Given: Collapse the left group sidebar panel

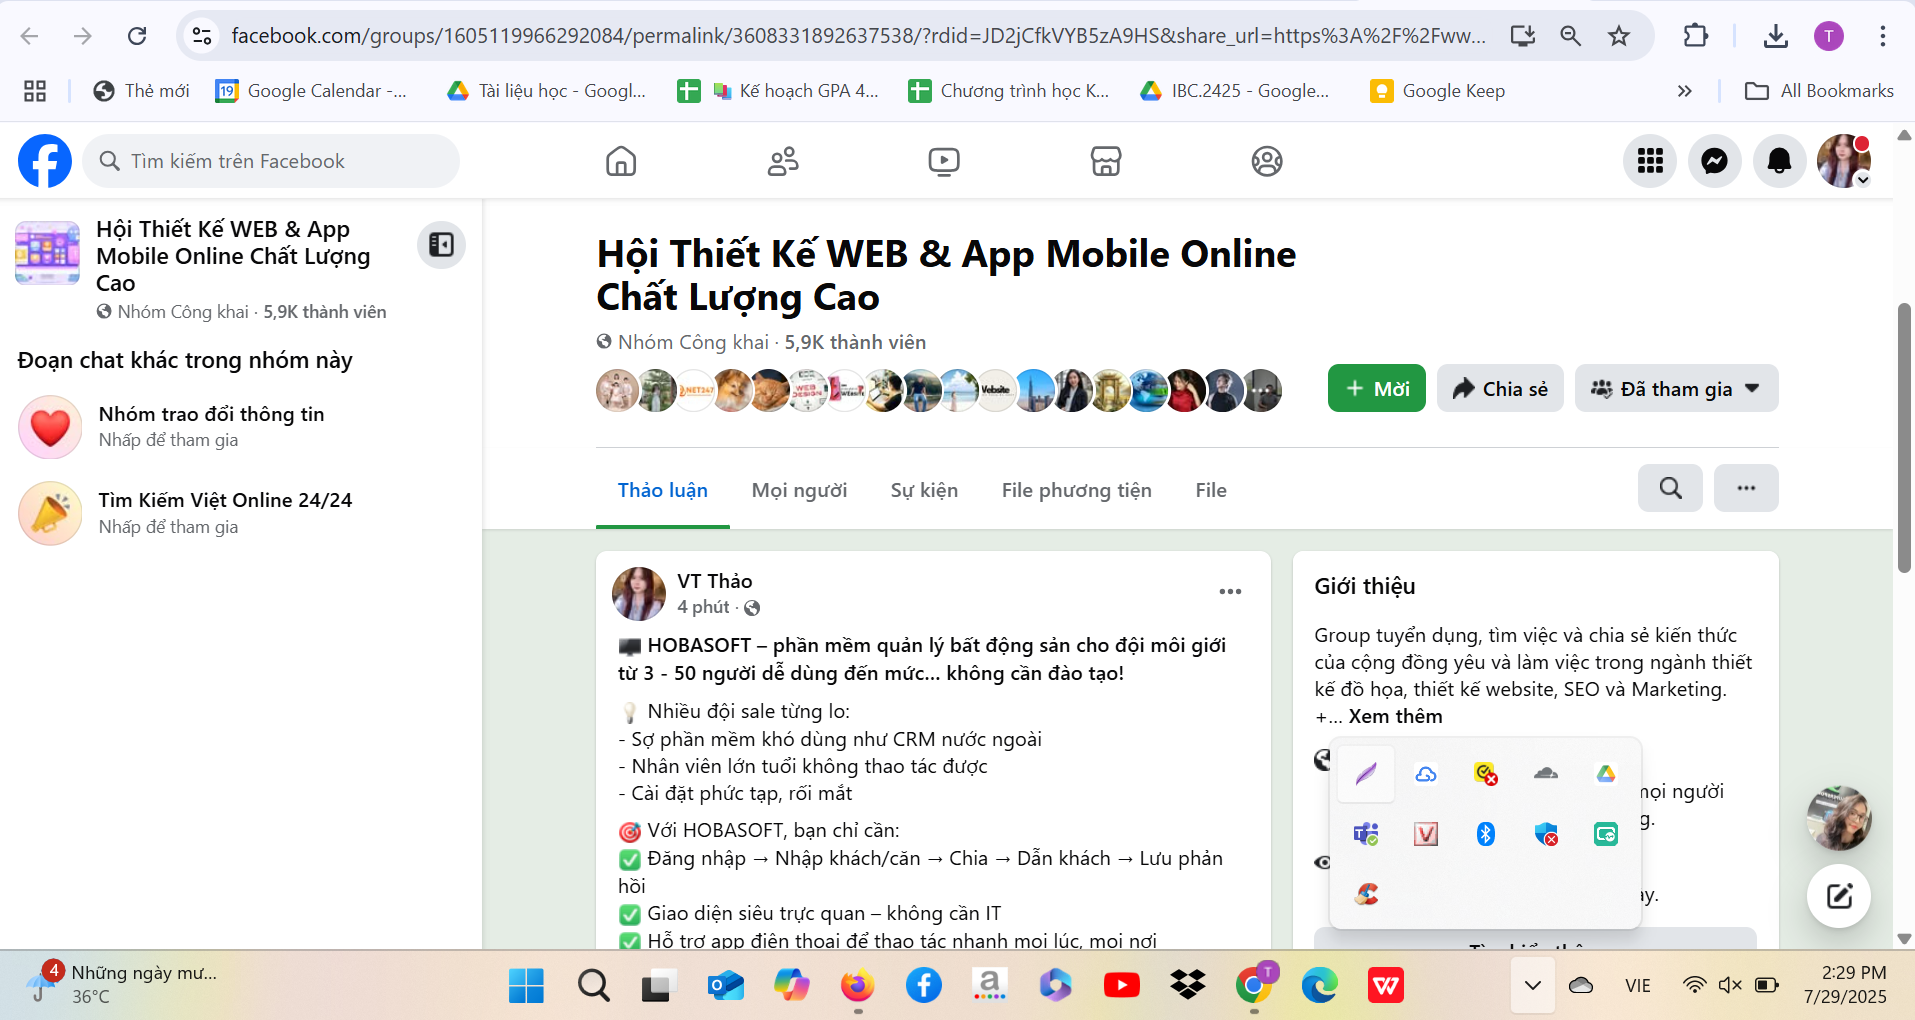Looking at the screenshot, I should coord(441,245).
